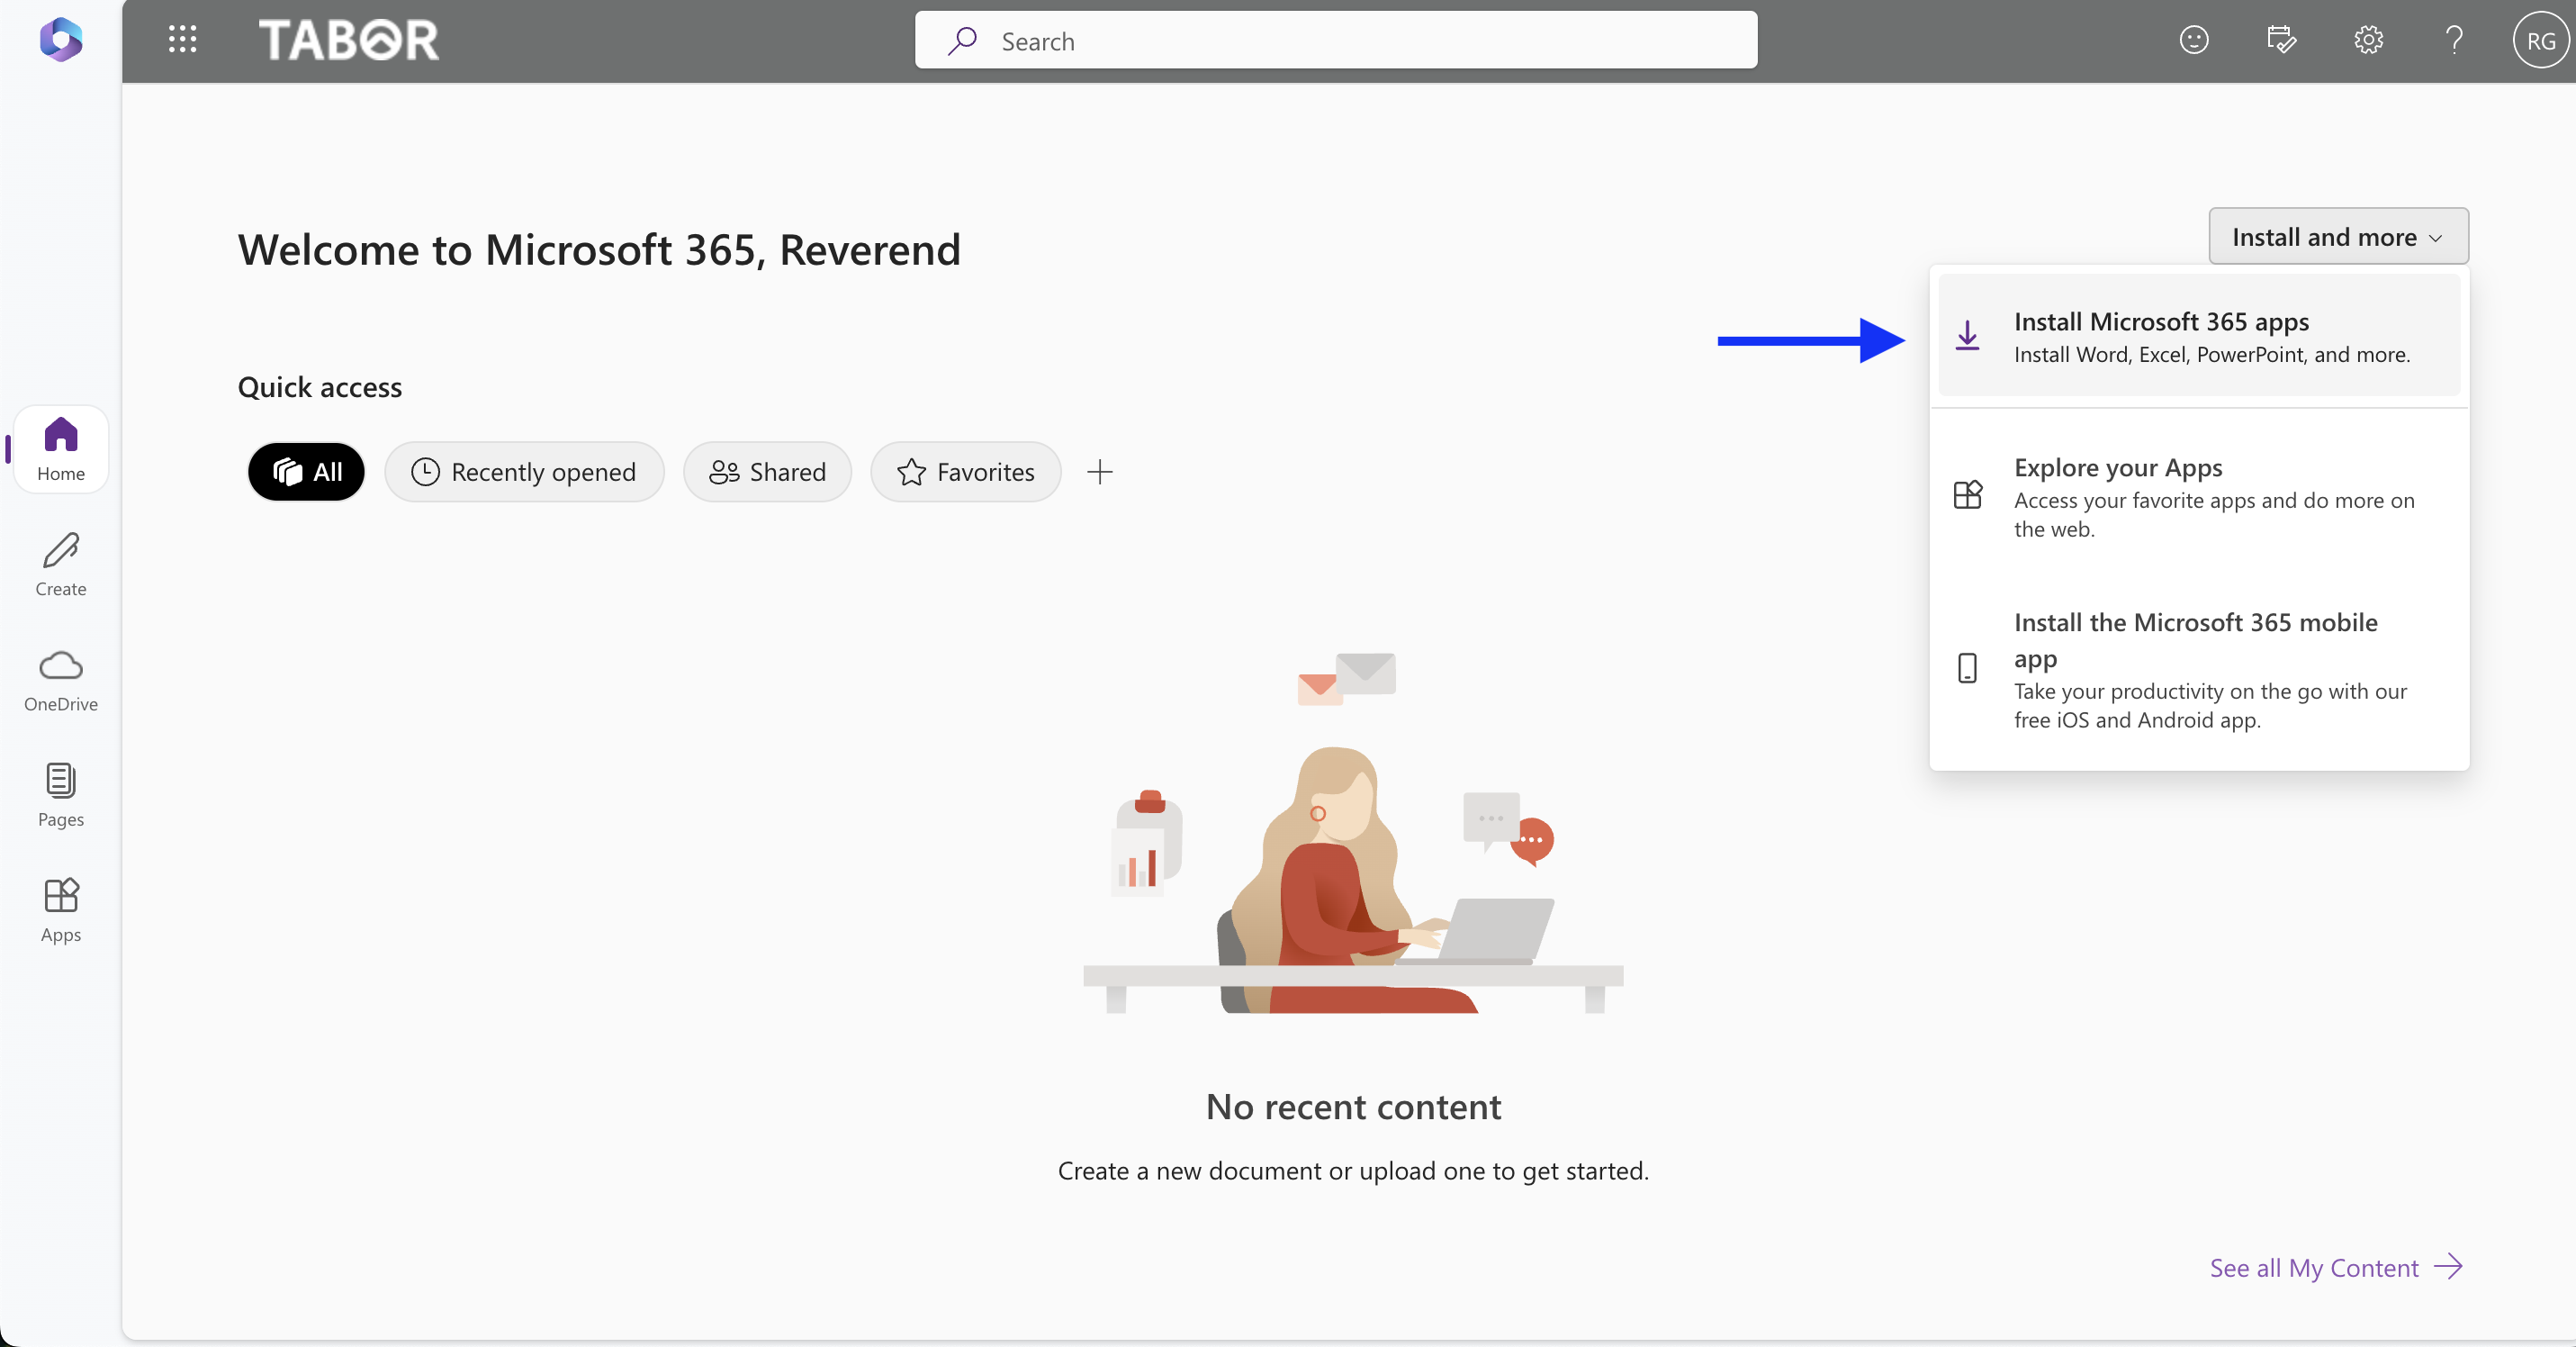Open See all My Content link
2576x1347 pixels.
coord(2335,1265)
